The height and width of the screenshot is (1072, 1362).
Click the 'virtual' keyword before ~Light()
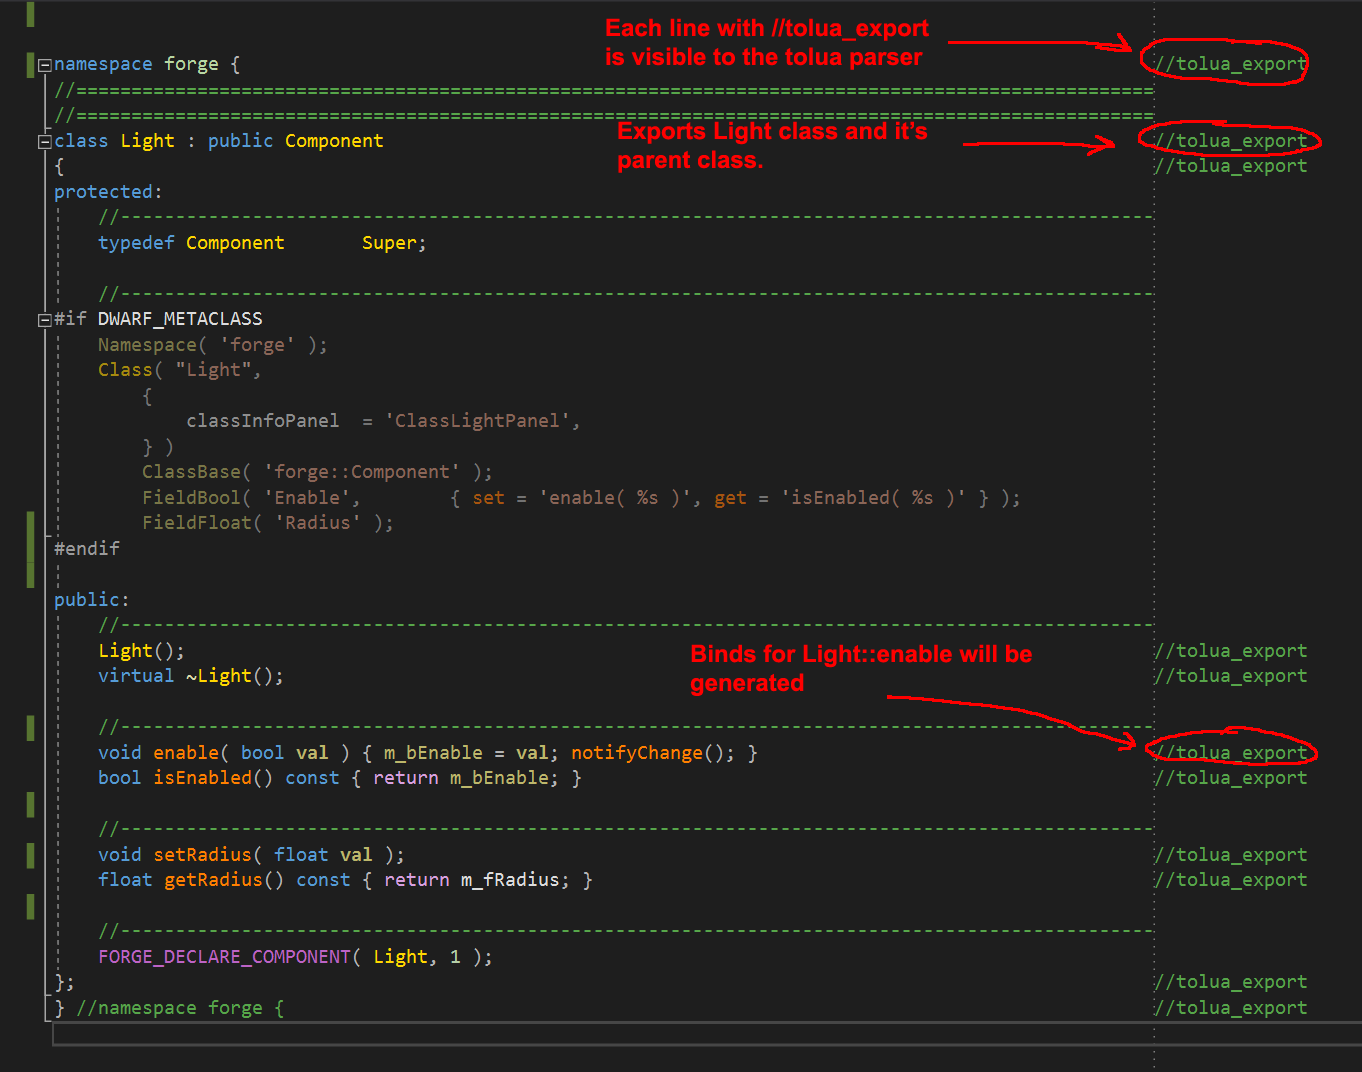click(136, 676)
